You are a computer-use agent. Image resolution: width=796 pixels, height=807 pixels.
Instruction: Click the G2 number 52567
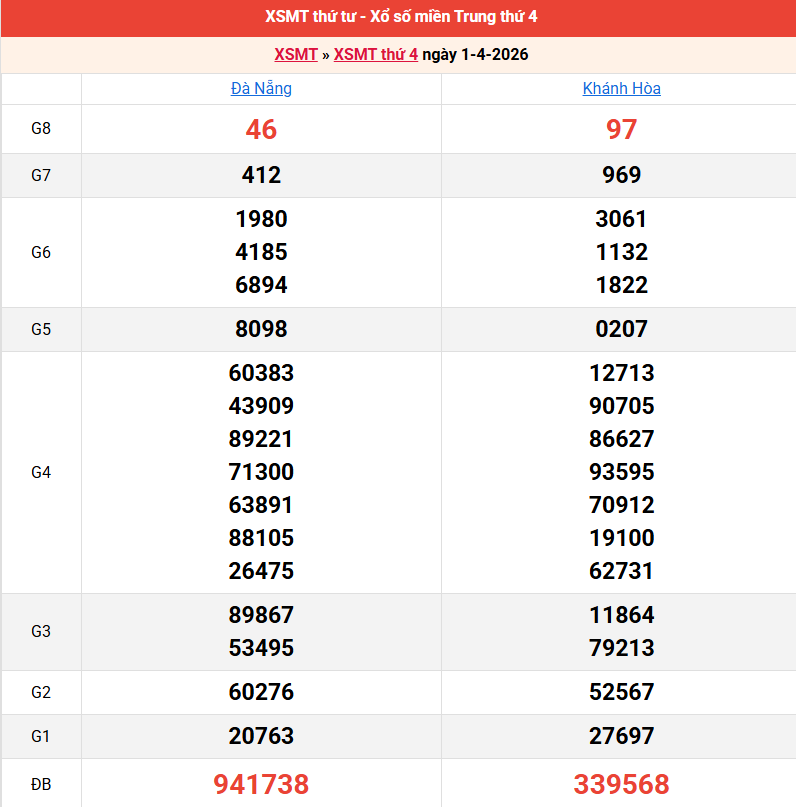(621, 692)
